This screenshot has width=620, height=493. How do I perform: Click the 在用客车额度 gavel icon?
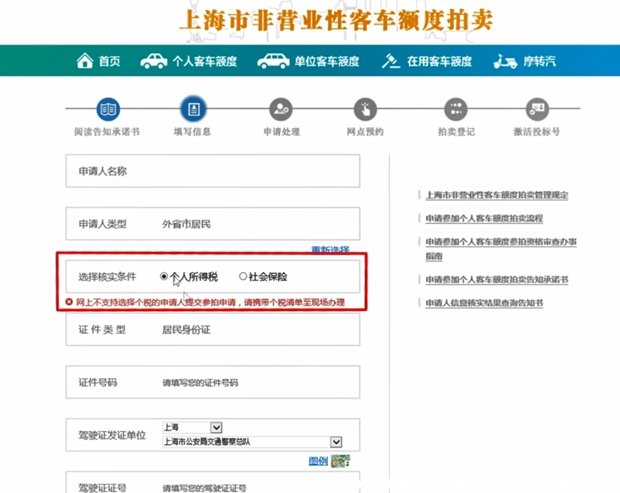pos(389,61)
